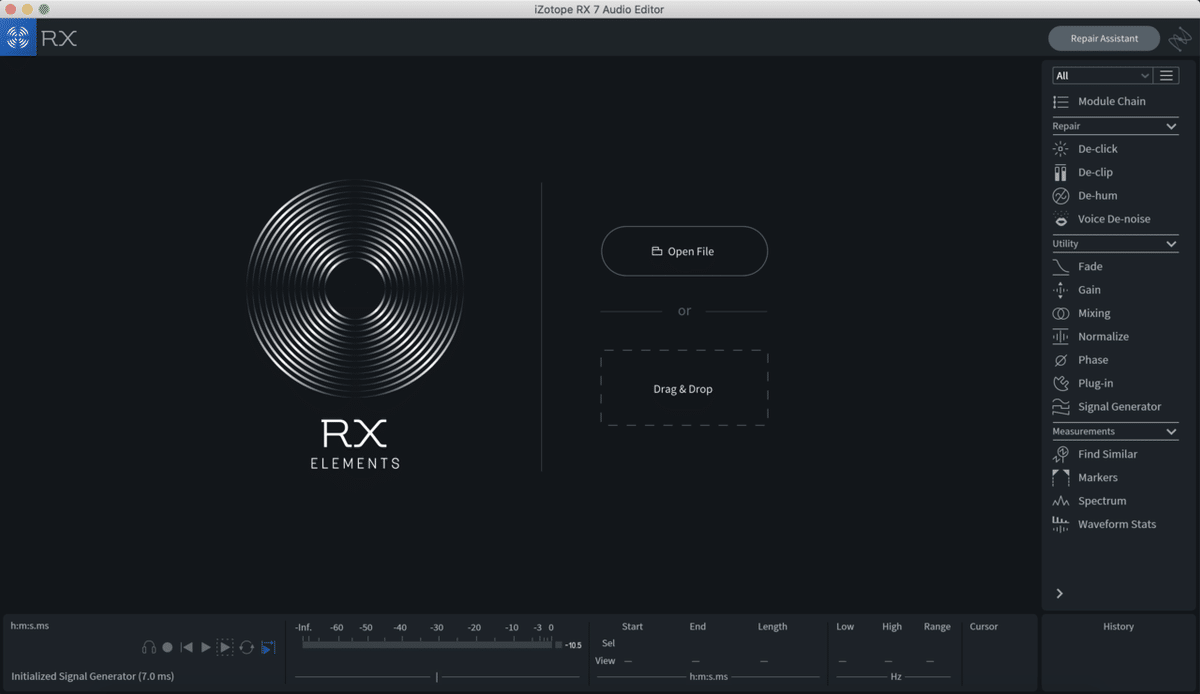Viewport: 1200px width, 694px height.
Task: Collapse the Utility section
Action: 1172,244
